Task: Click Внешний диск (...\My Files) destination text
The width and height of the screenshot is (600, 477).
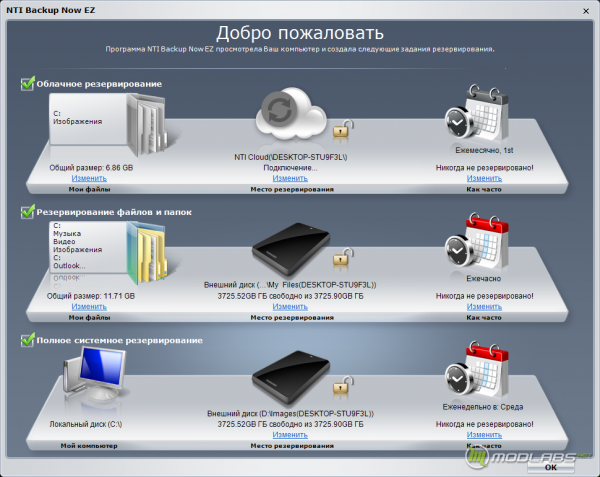Action: click(290, 285)
